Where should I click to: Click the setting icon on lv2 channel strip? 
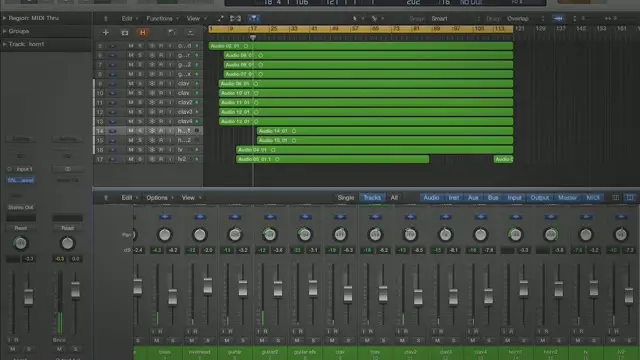(621, 217)
